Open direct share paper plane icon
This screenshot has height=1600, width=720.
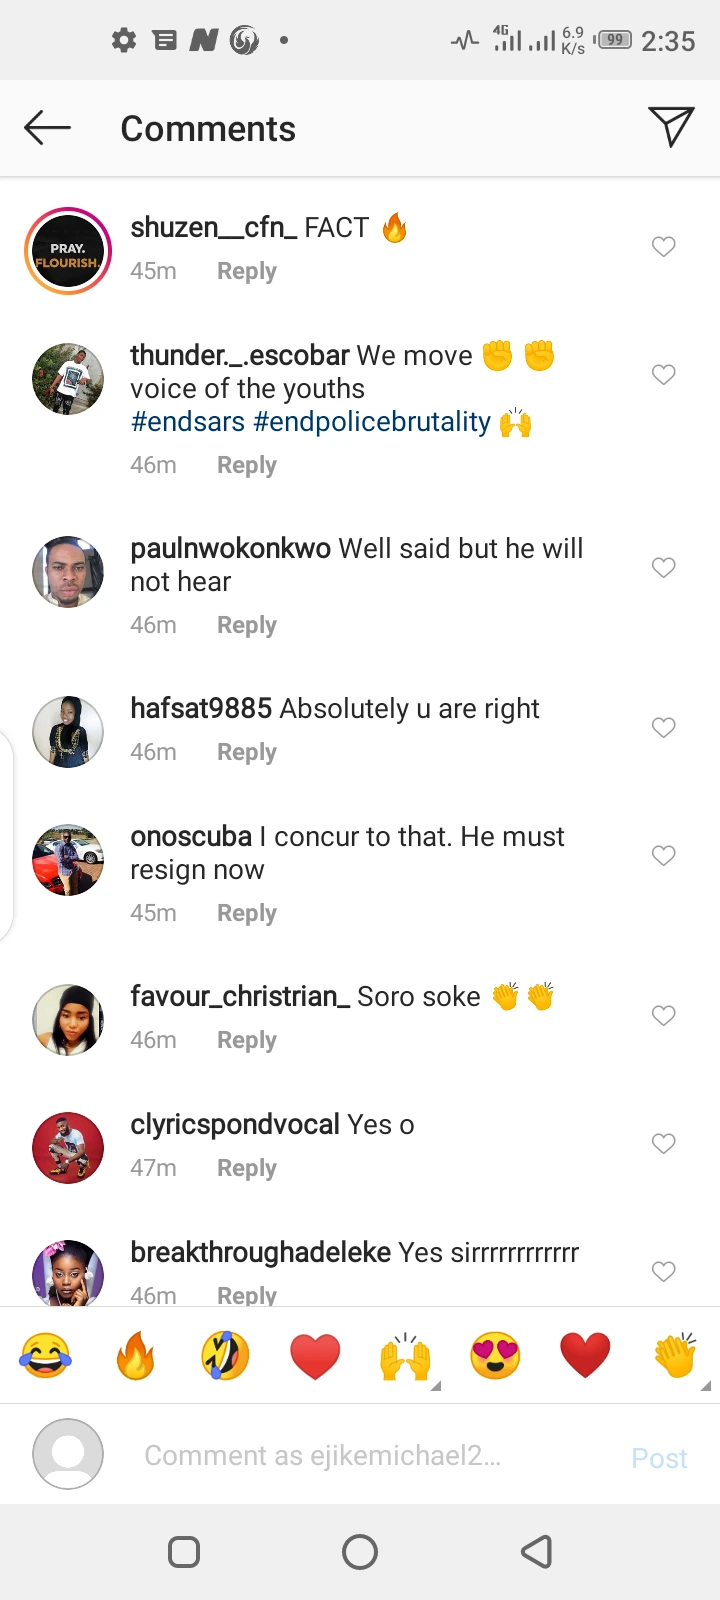click(x=671, y=127)
